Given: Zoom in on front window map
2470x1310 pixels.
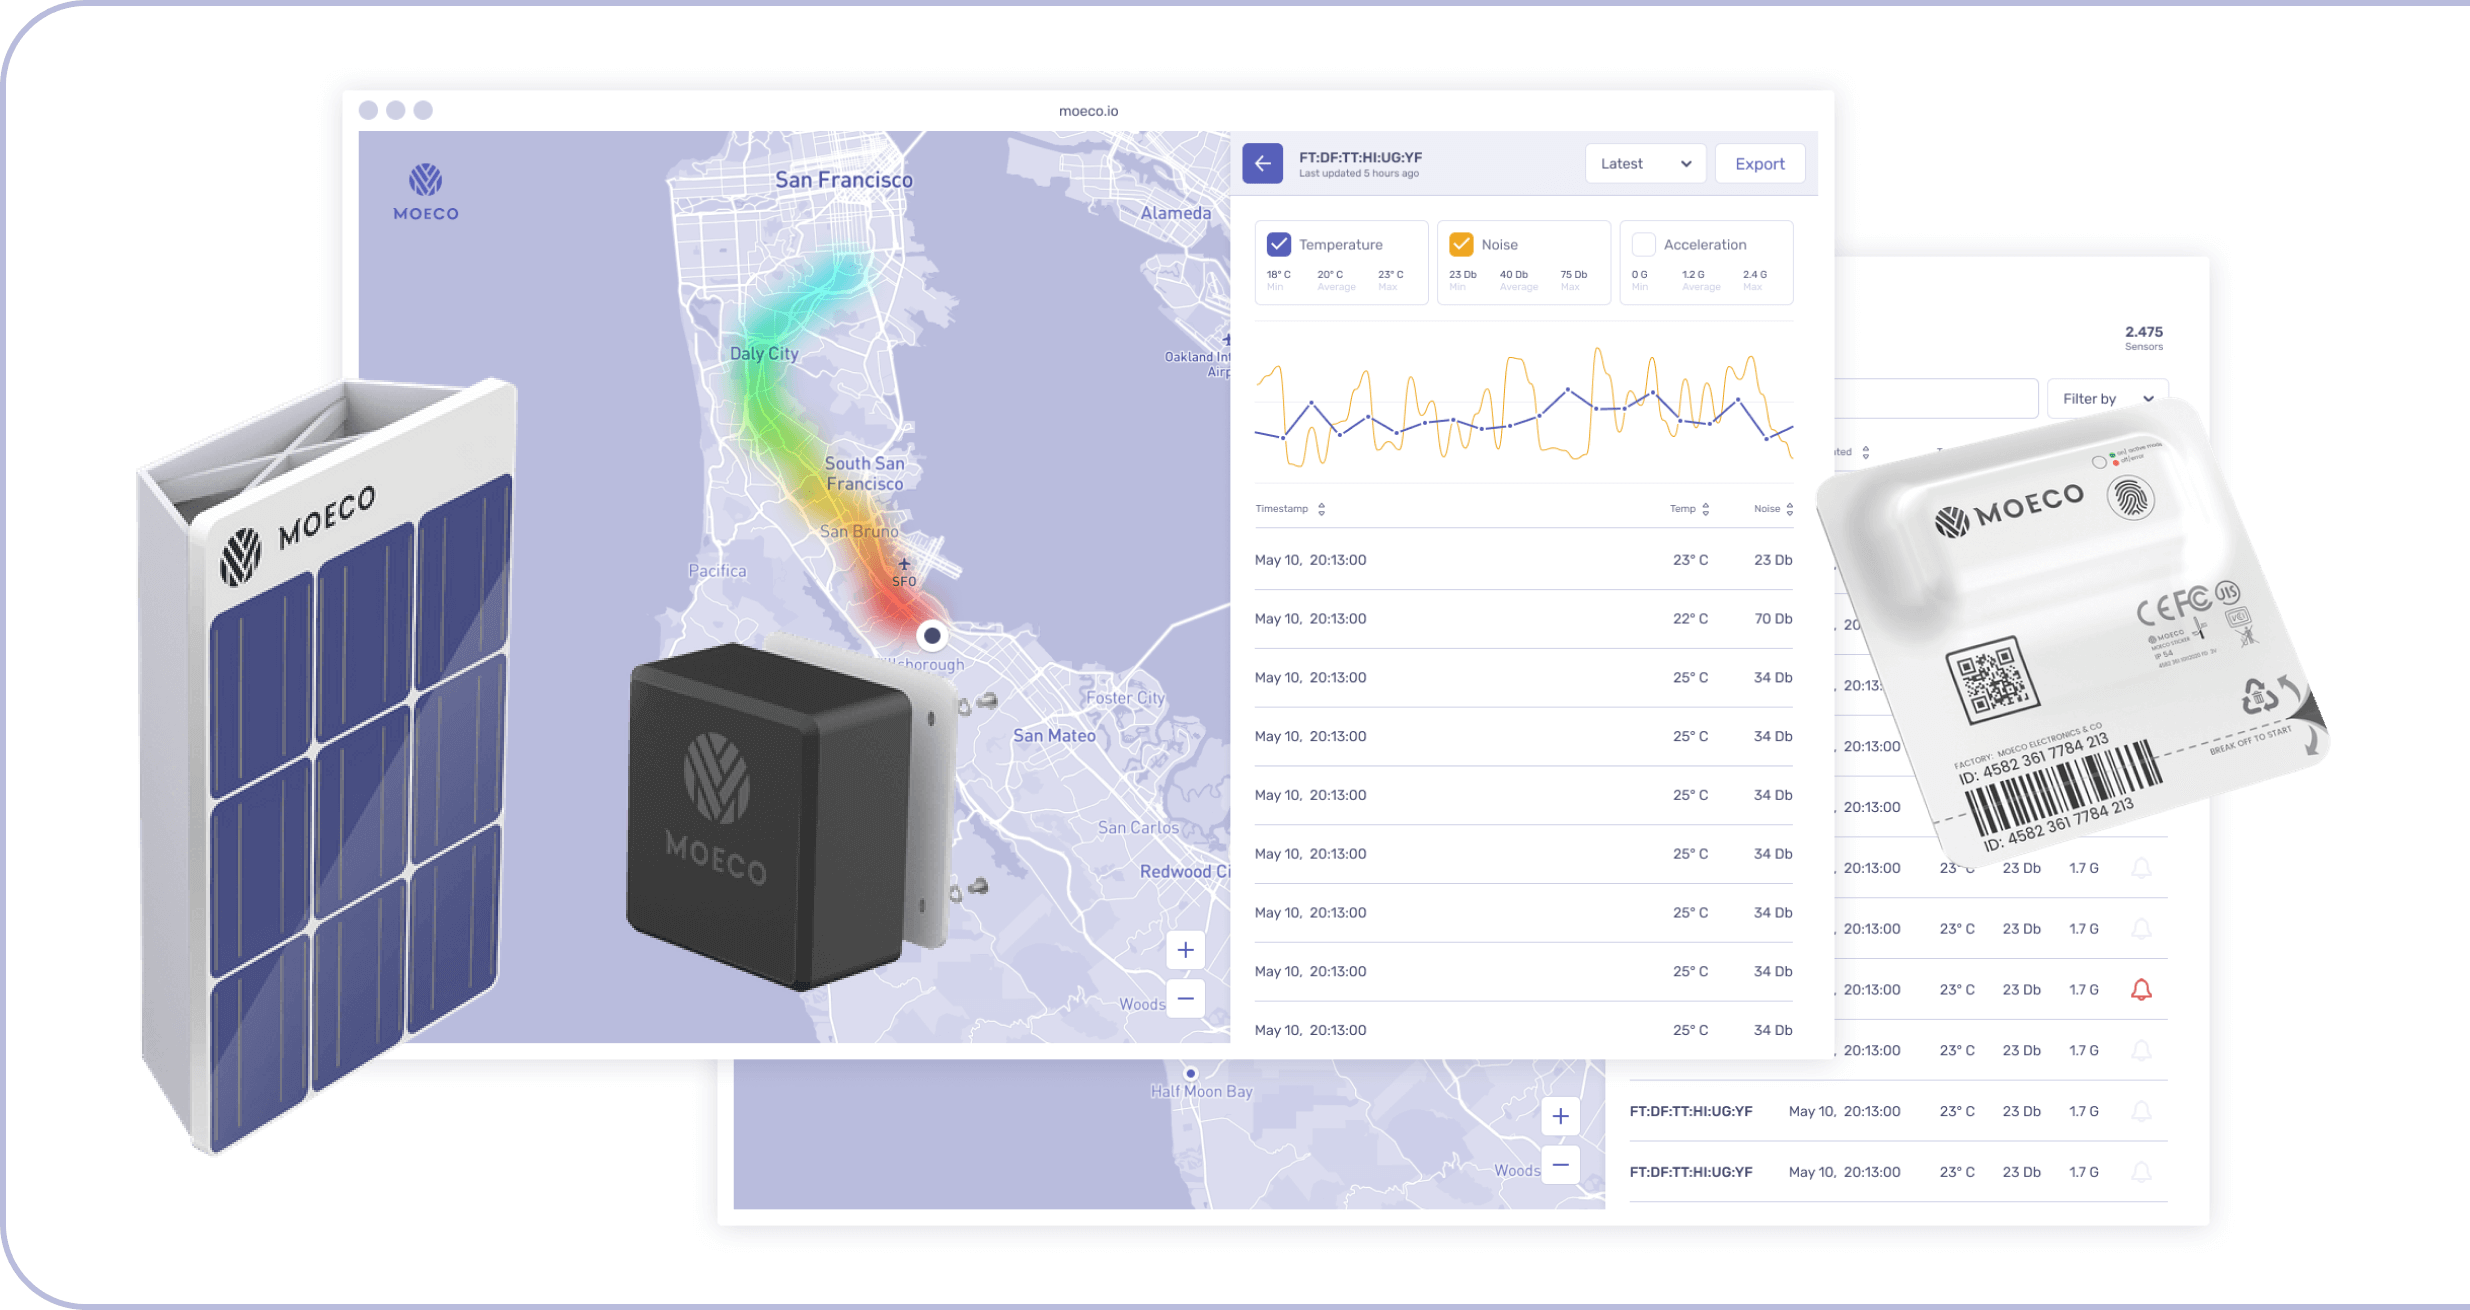Looking at the screenshot, I should pos(1185,950).
